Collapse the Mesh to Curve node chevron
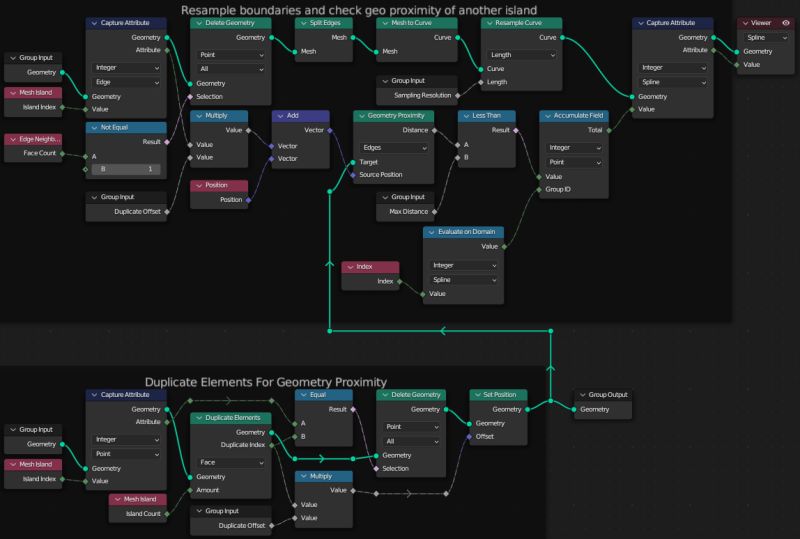The image size is (800, 539). (385, 23)
